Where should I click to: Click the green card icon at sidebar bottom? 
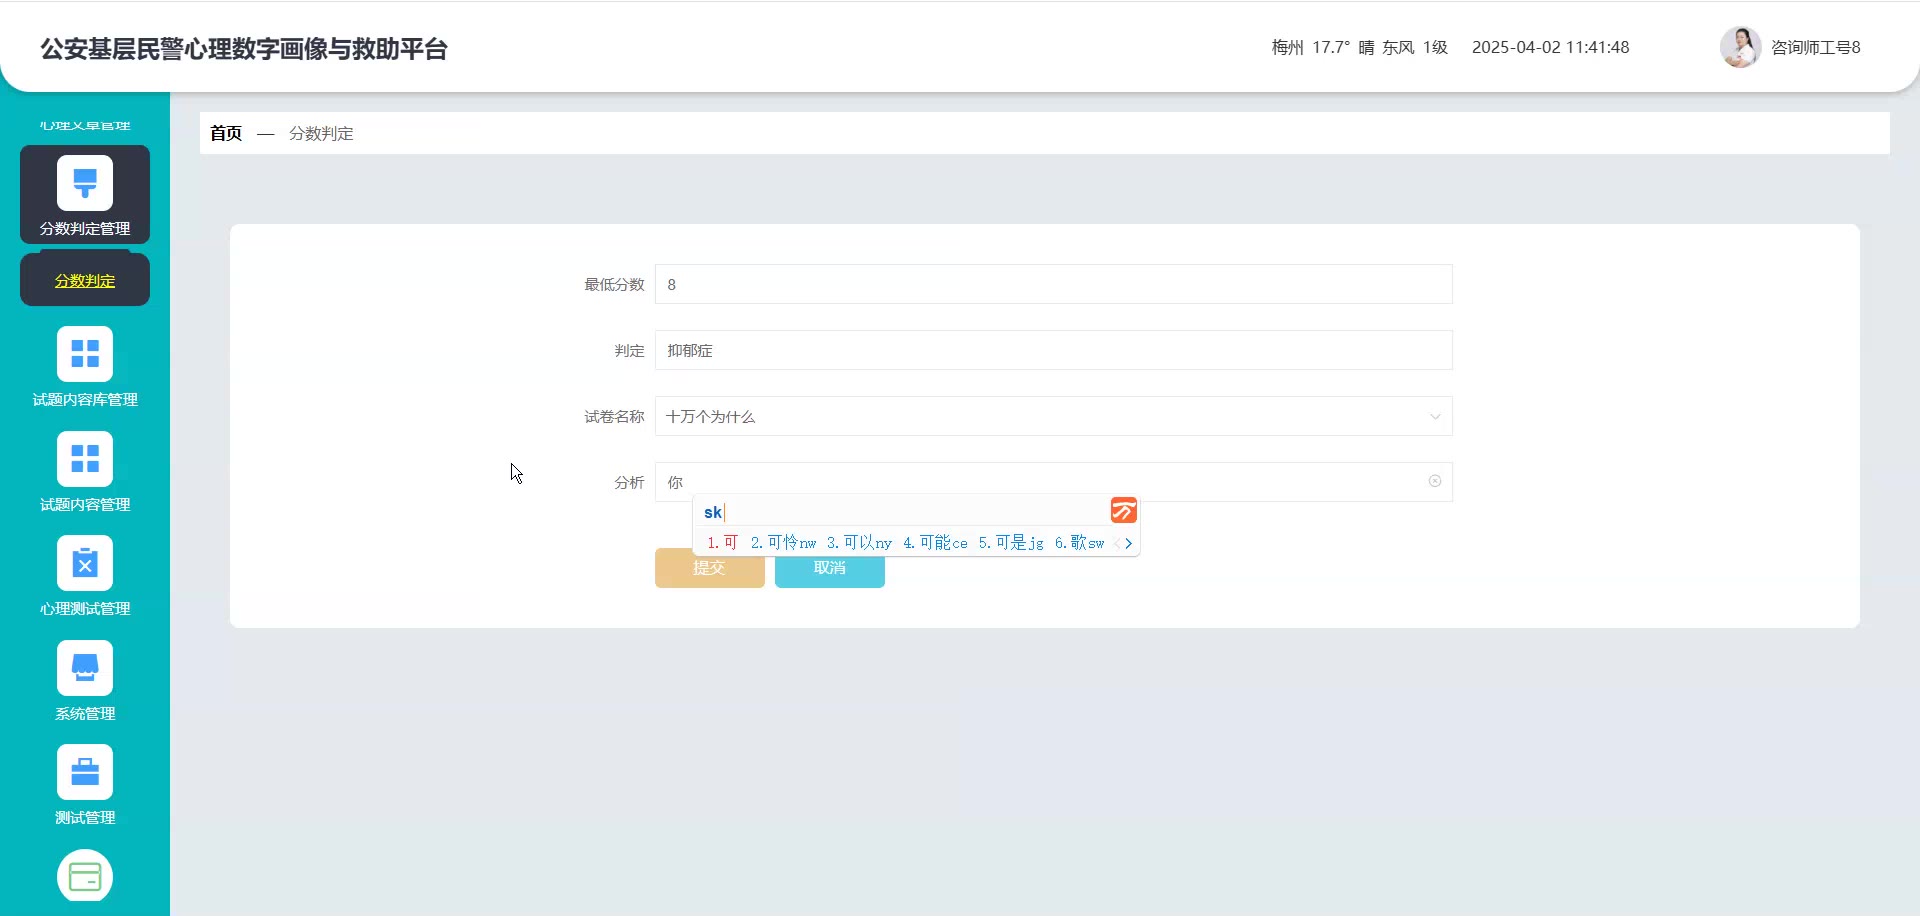point(85,877)
